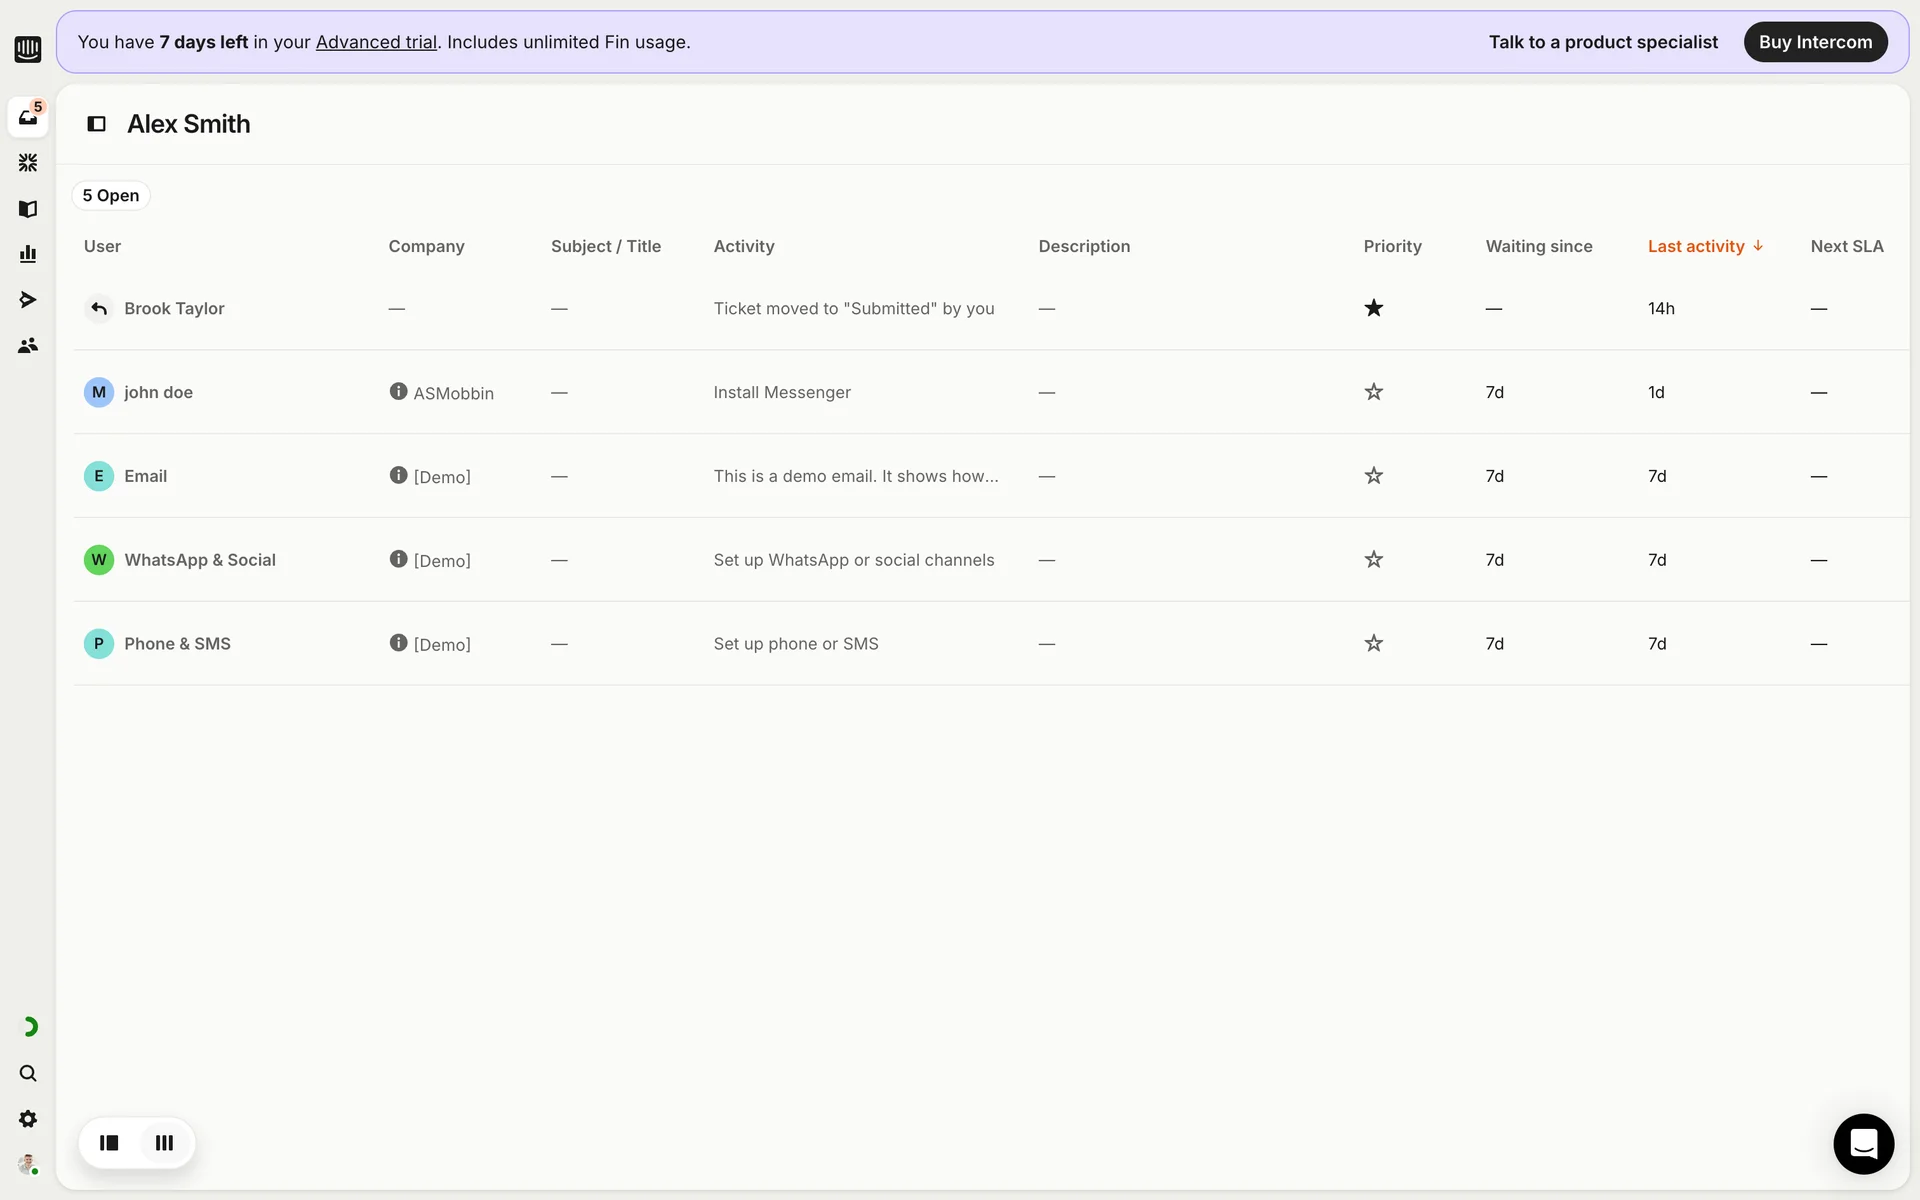Remove priority star from Brook Taylor
The width and height of the screenshot is (1920, 1200).
pos(1373,308)
